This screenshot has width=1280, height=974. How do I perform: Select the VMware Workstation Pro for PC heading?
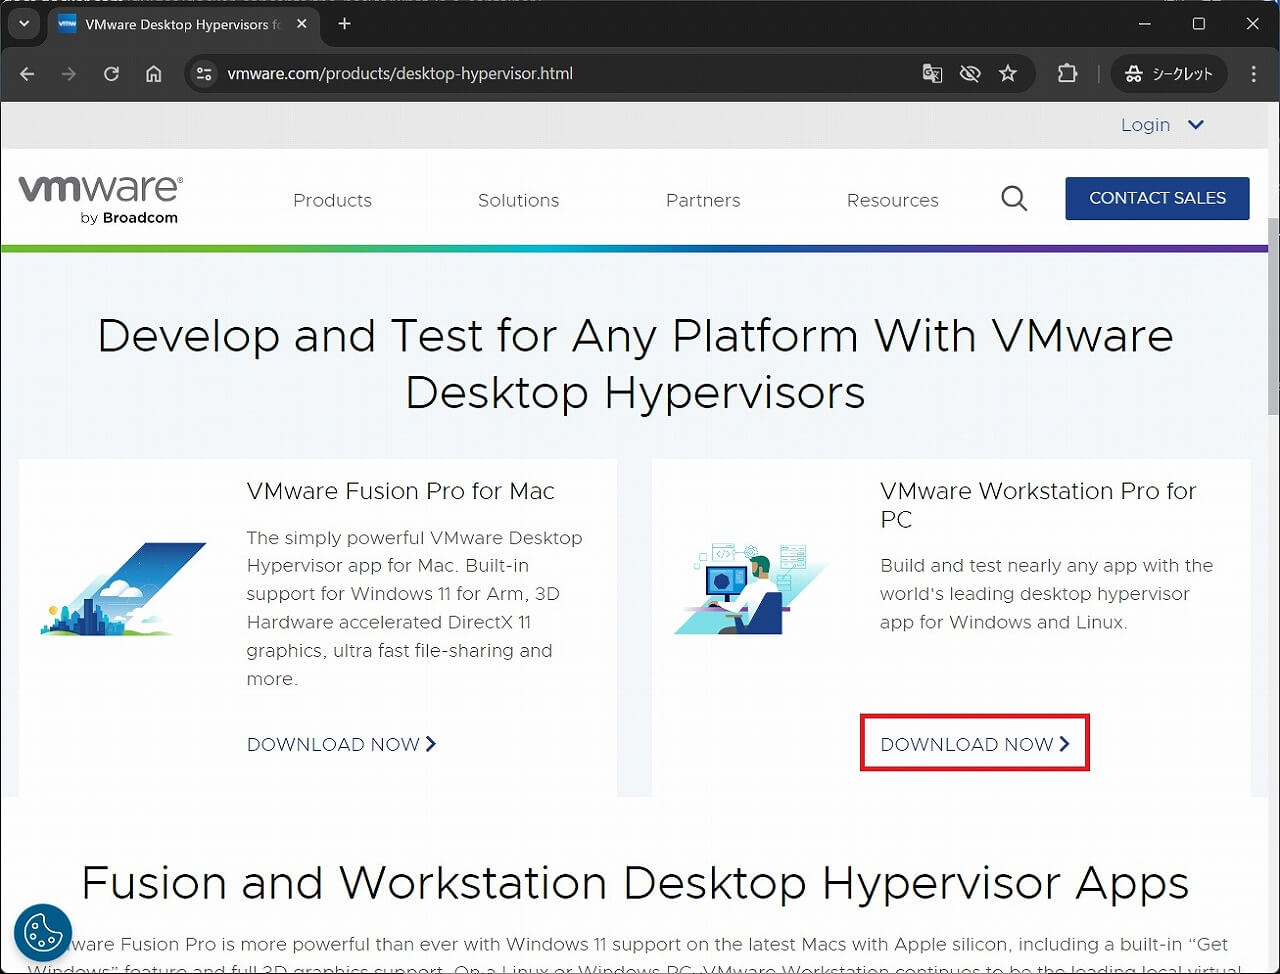1038,505
